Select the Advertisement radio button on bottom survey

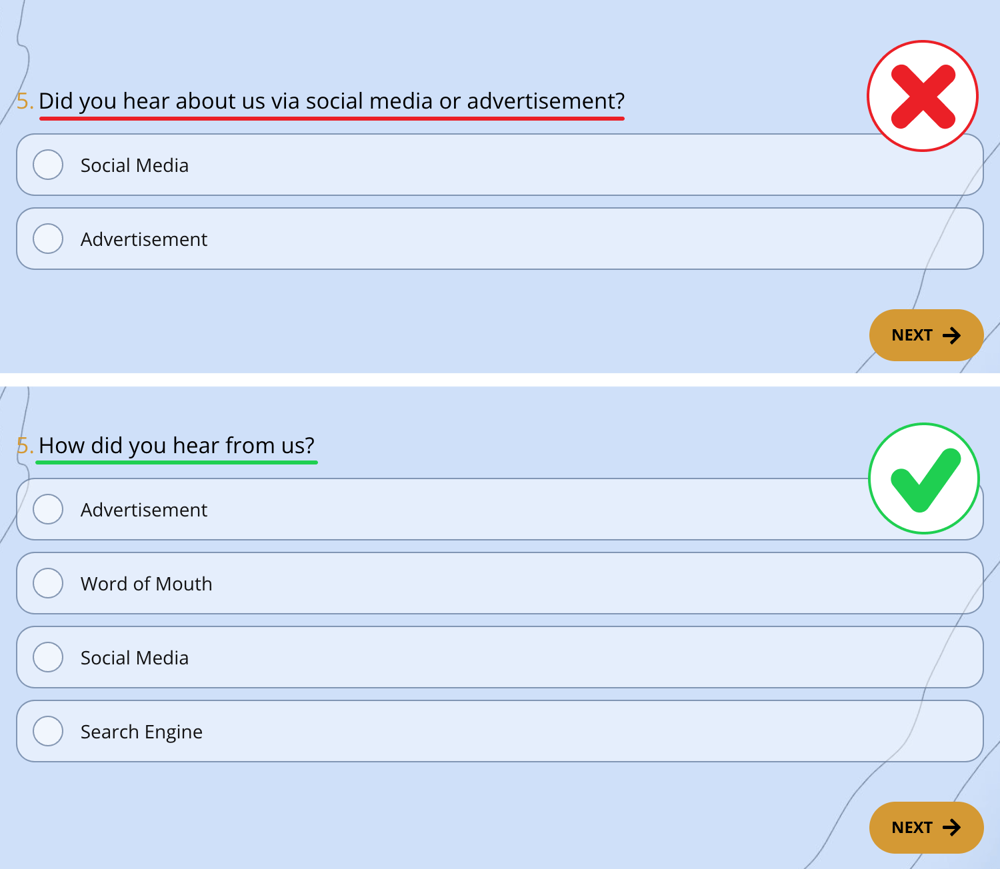(47, 509)
